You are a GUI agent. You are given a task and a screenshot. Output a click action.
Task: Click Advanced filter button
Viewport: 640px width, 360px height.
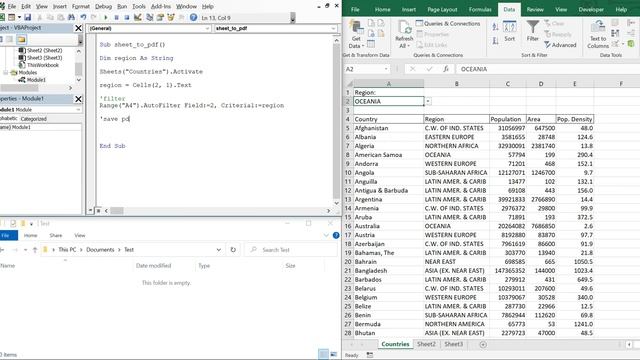560,45
